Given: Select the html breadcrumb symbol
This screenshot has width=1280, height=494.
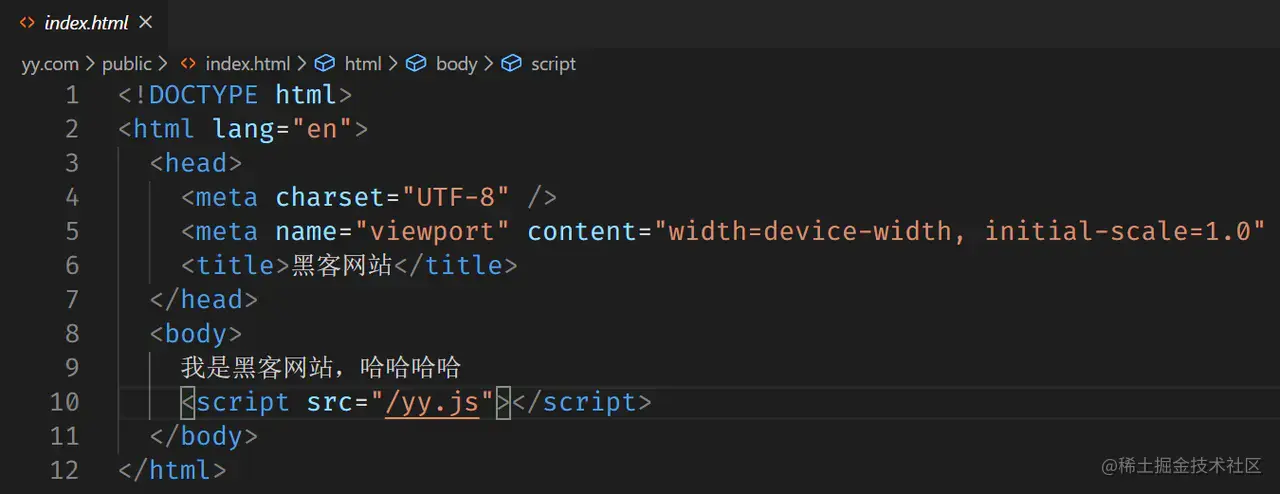Looking at the screenshot, I should 363,63.
